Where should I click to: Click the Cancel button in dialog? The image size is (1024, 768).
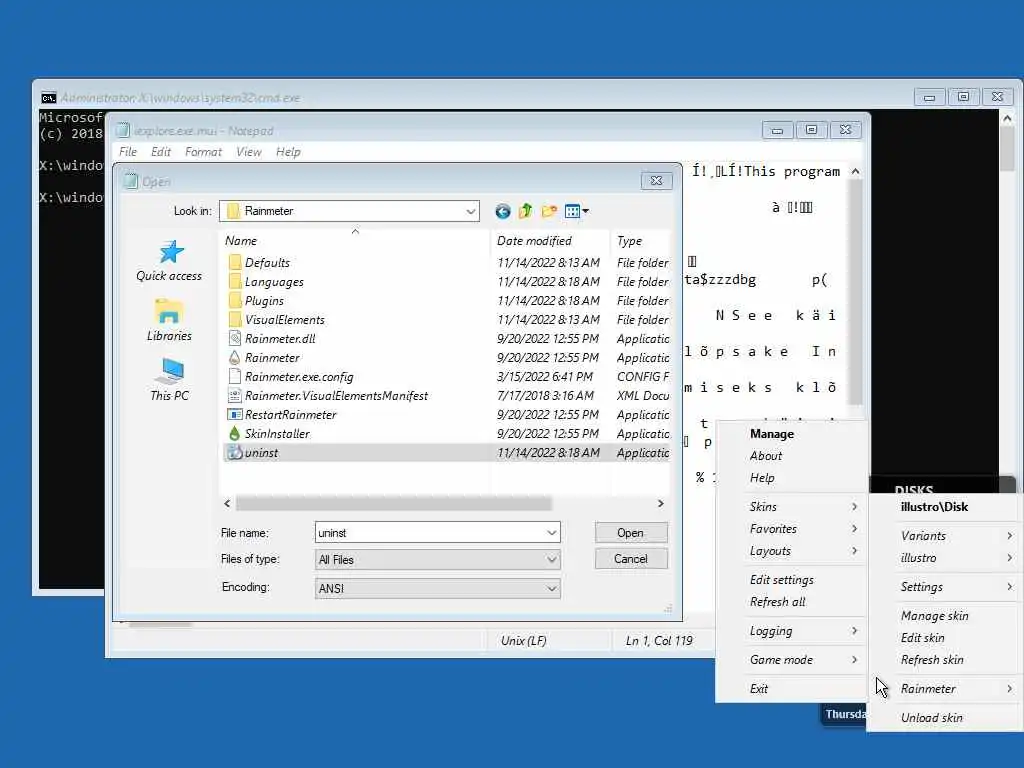tap(631, 559)
